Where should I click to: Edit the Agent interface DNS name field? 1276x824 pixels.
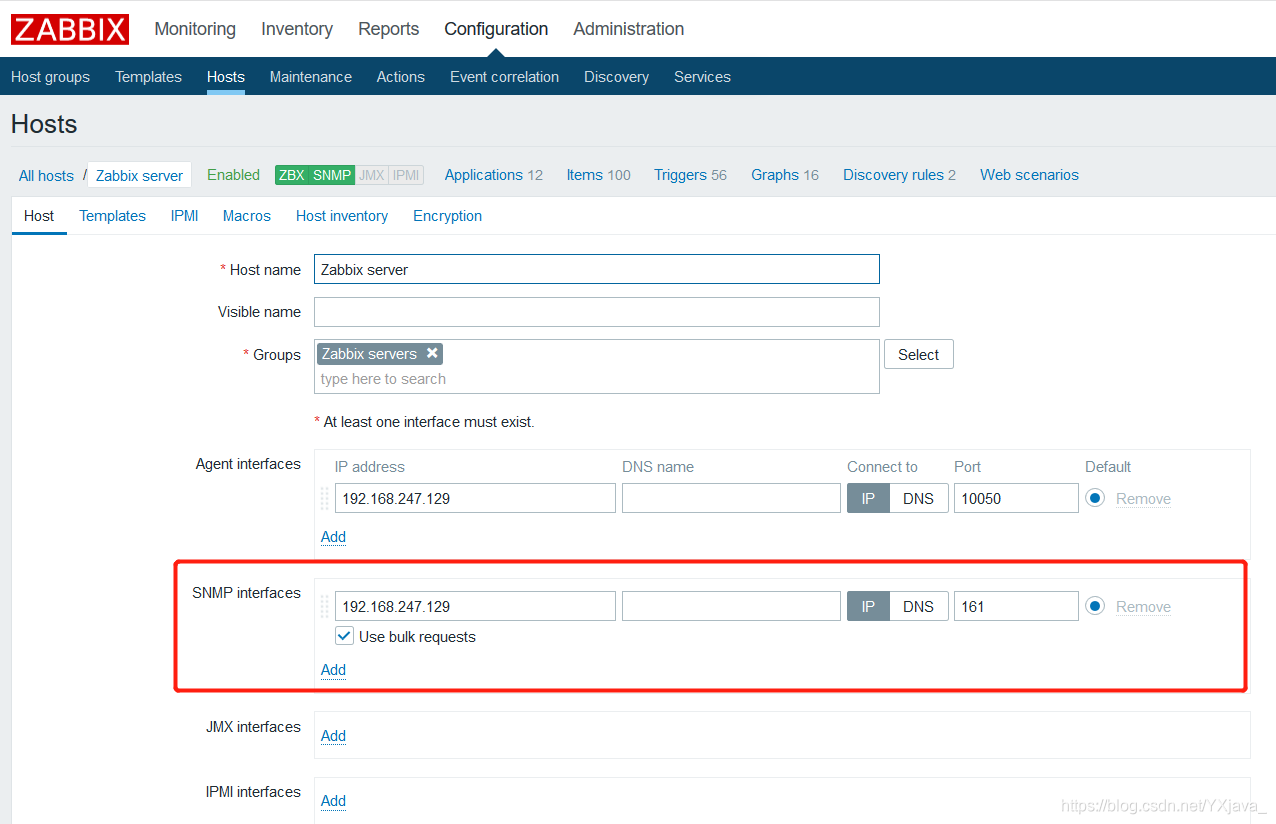tap(731, 499)
